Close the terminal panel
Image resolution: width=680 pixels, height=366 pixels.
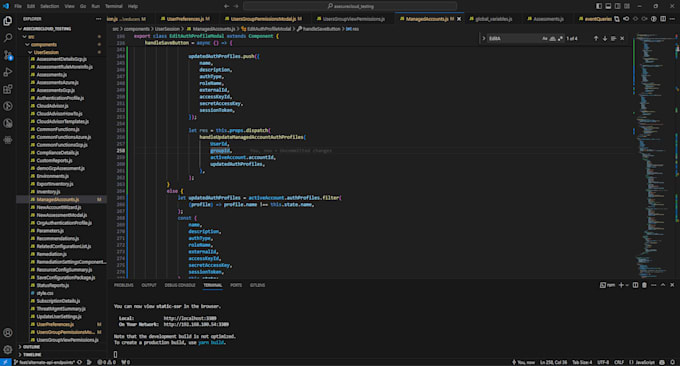click(672, 285)
